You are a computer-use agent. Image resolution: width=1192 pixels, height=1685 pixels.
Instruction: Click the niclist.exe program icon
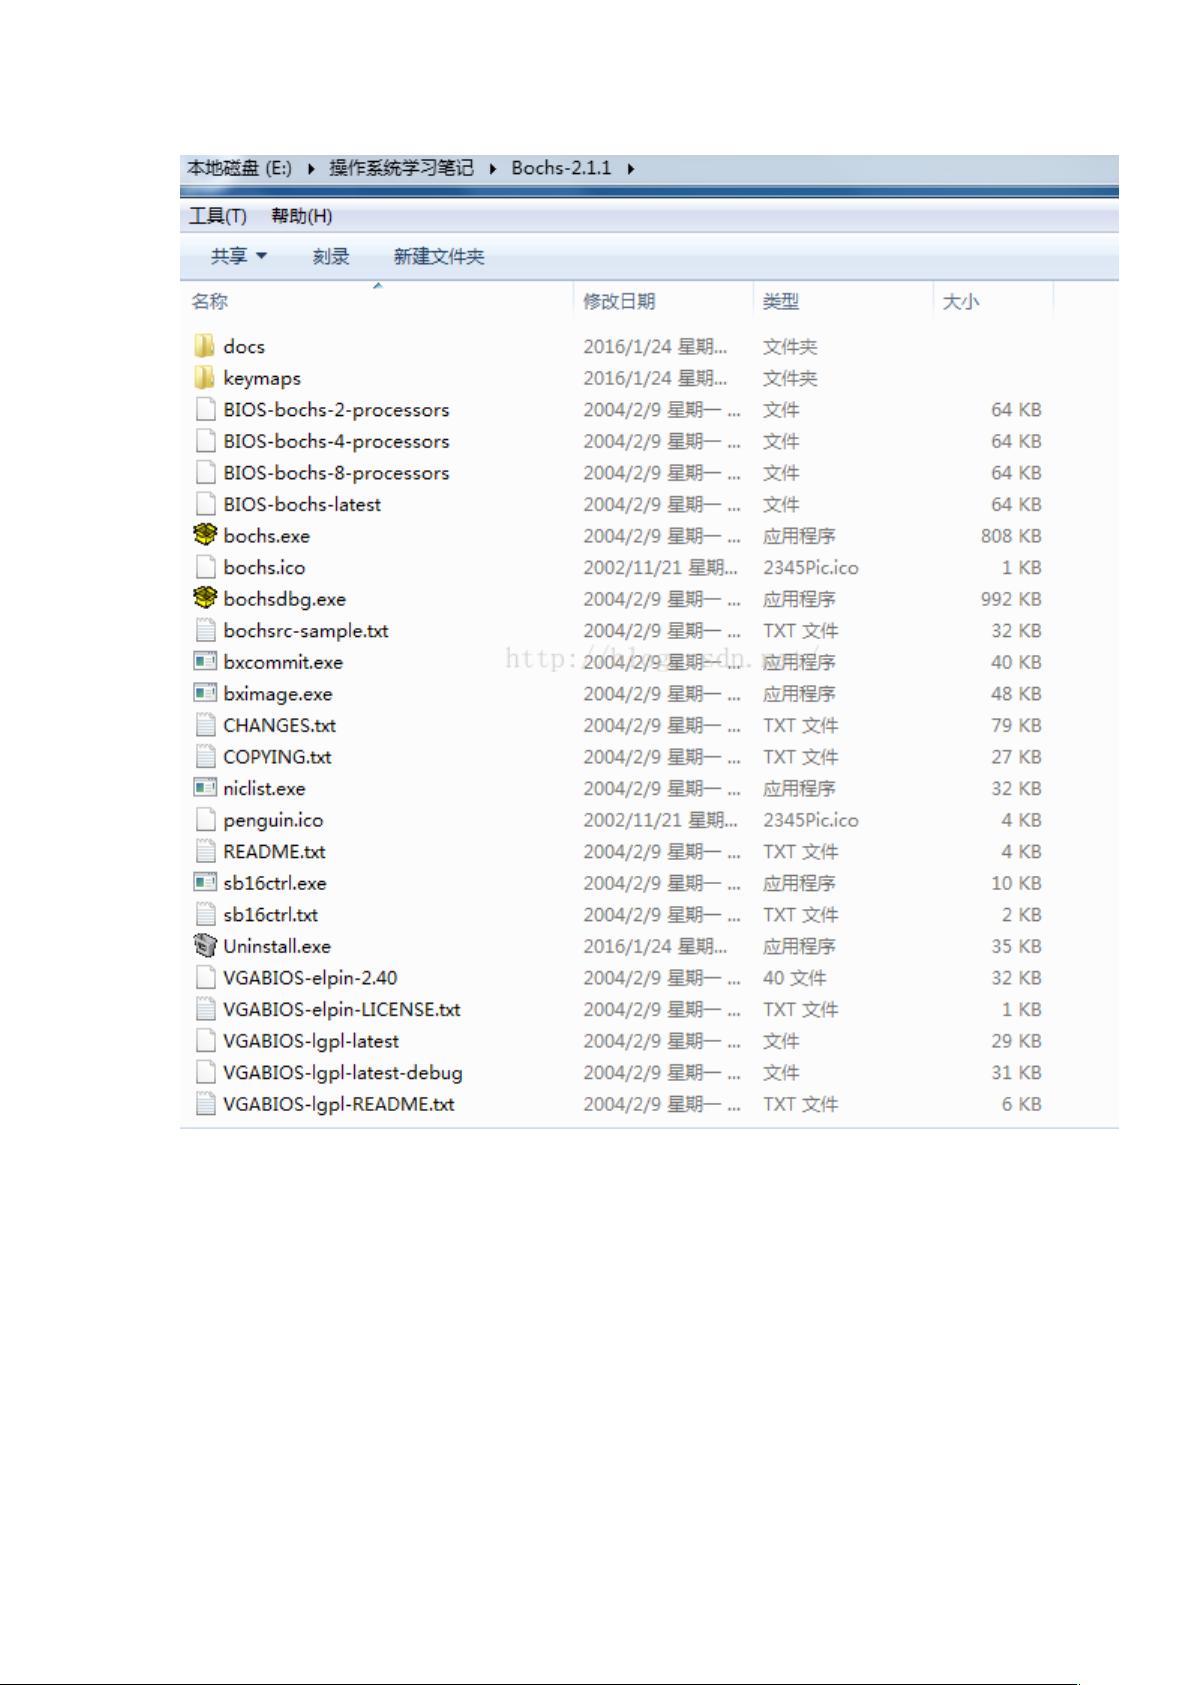(x=205, y=788)
